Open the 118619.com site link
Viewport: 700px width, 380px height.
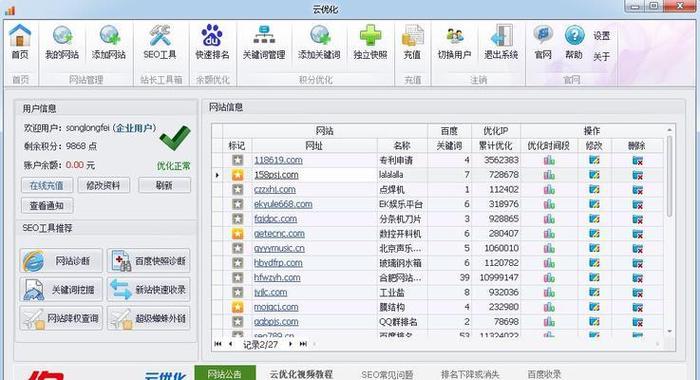coord(278,160)
